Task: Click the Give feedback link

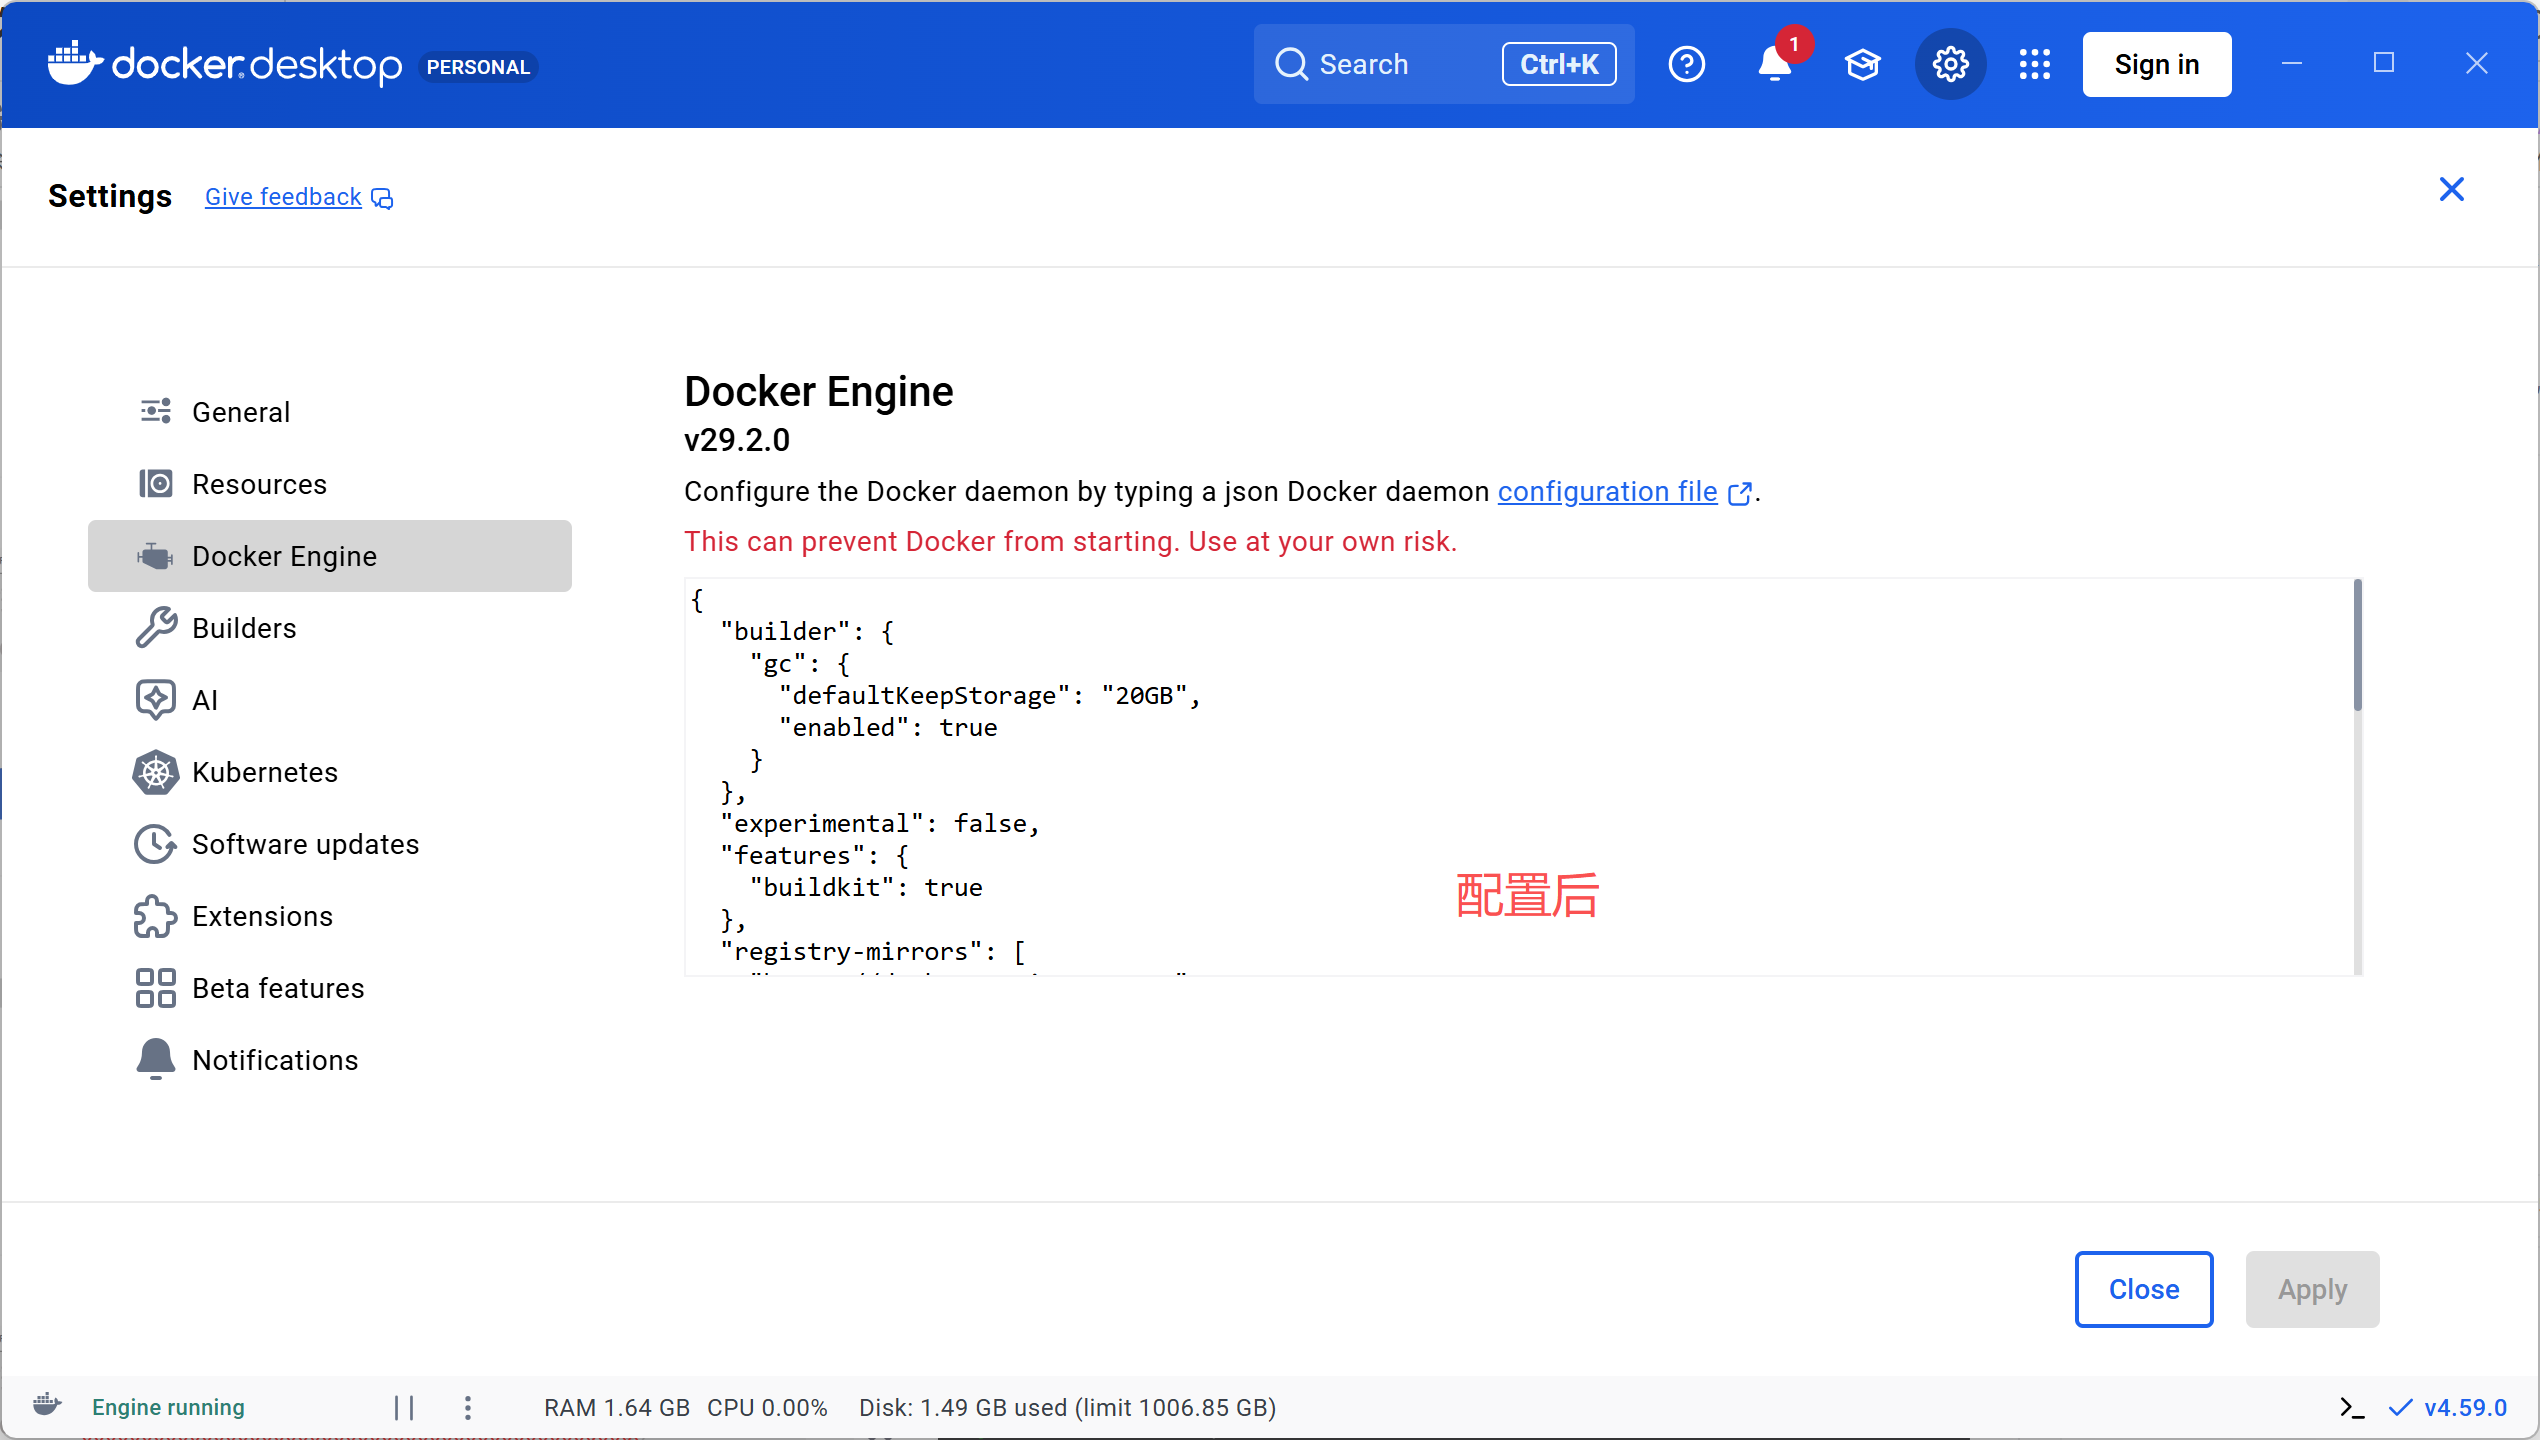Action: point(284,197)
